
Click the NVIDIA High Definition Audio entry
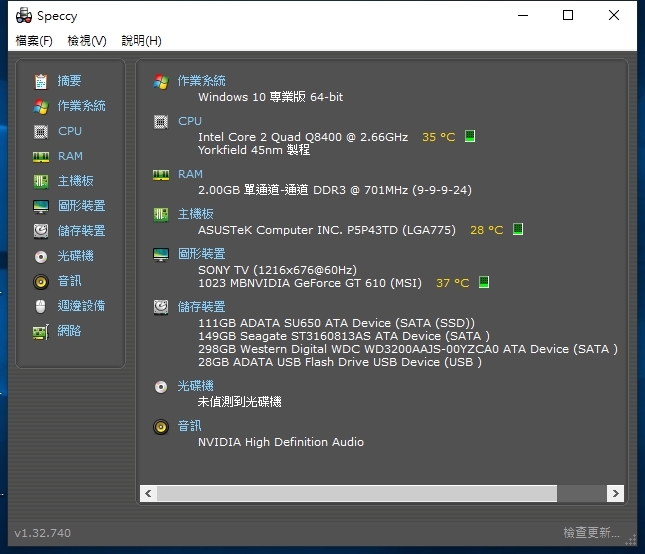click(x=281, y=442)
